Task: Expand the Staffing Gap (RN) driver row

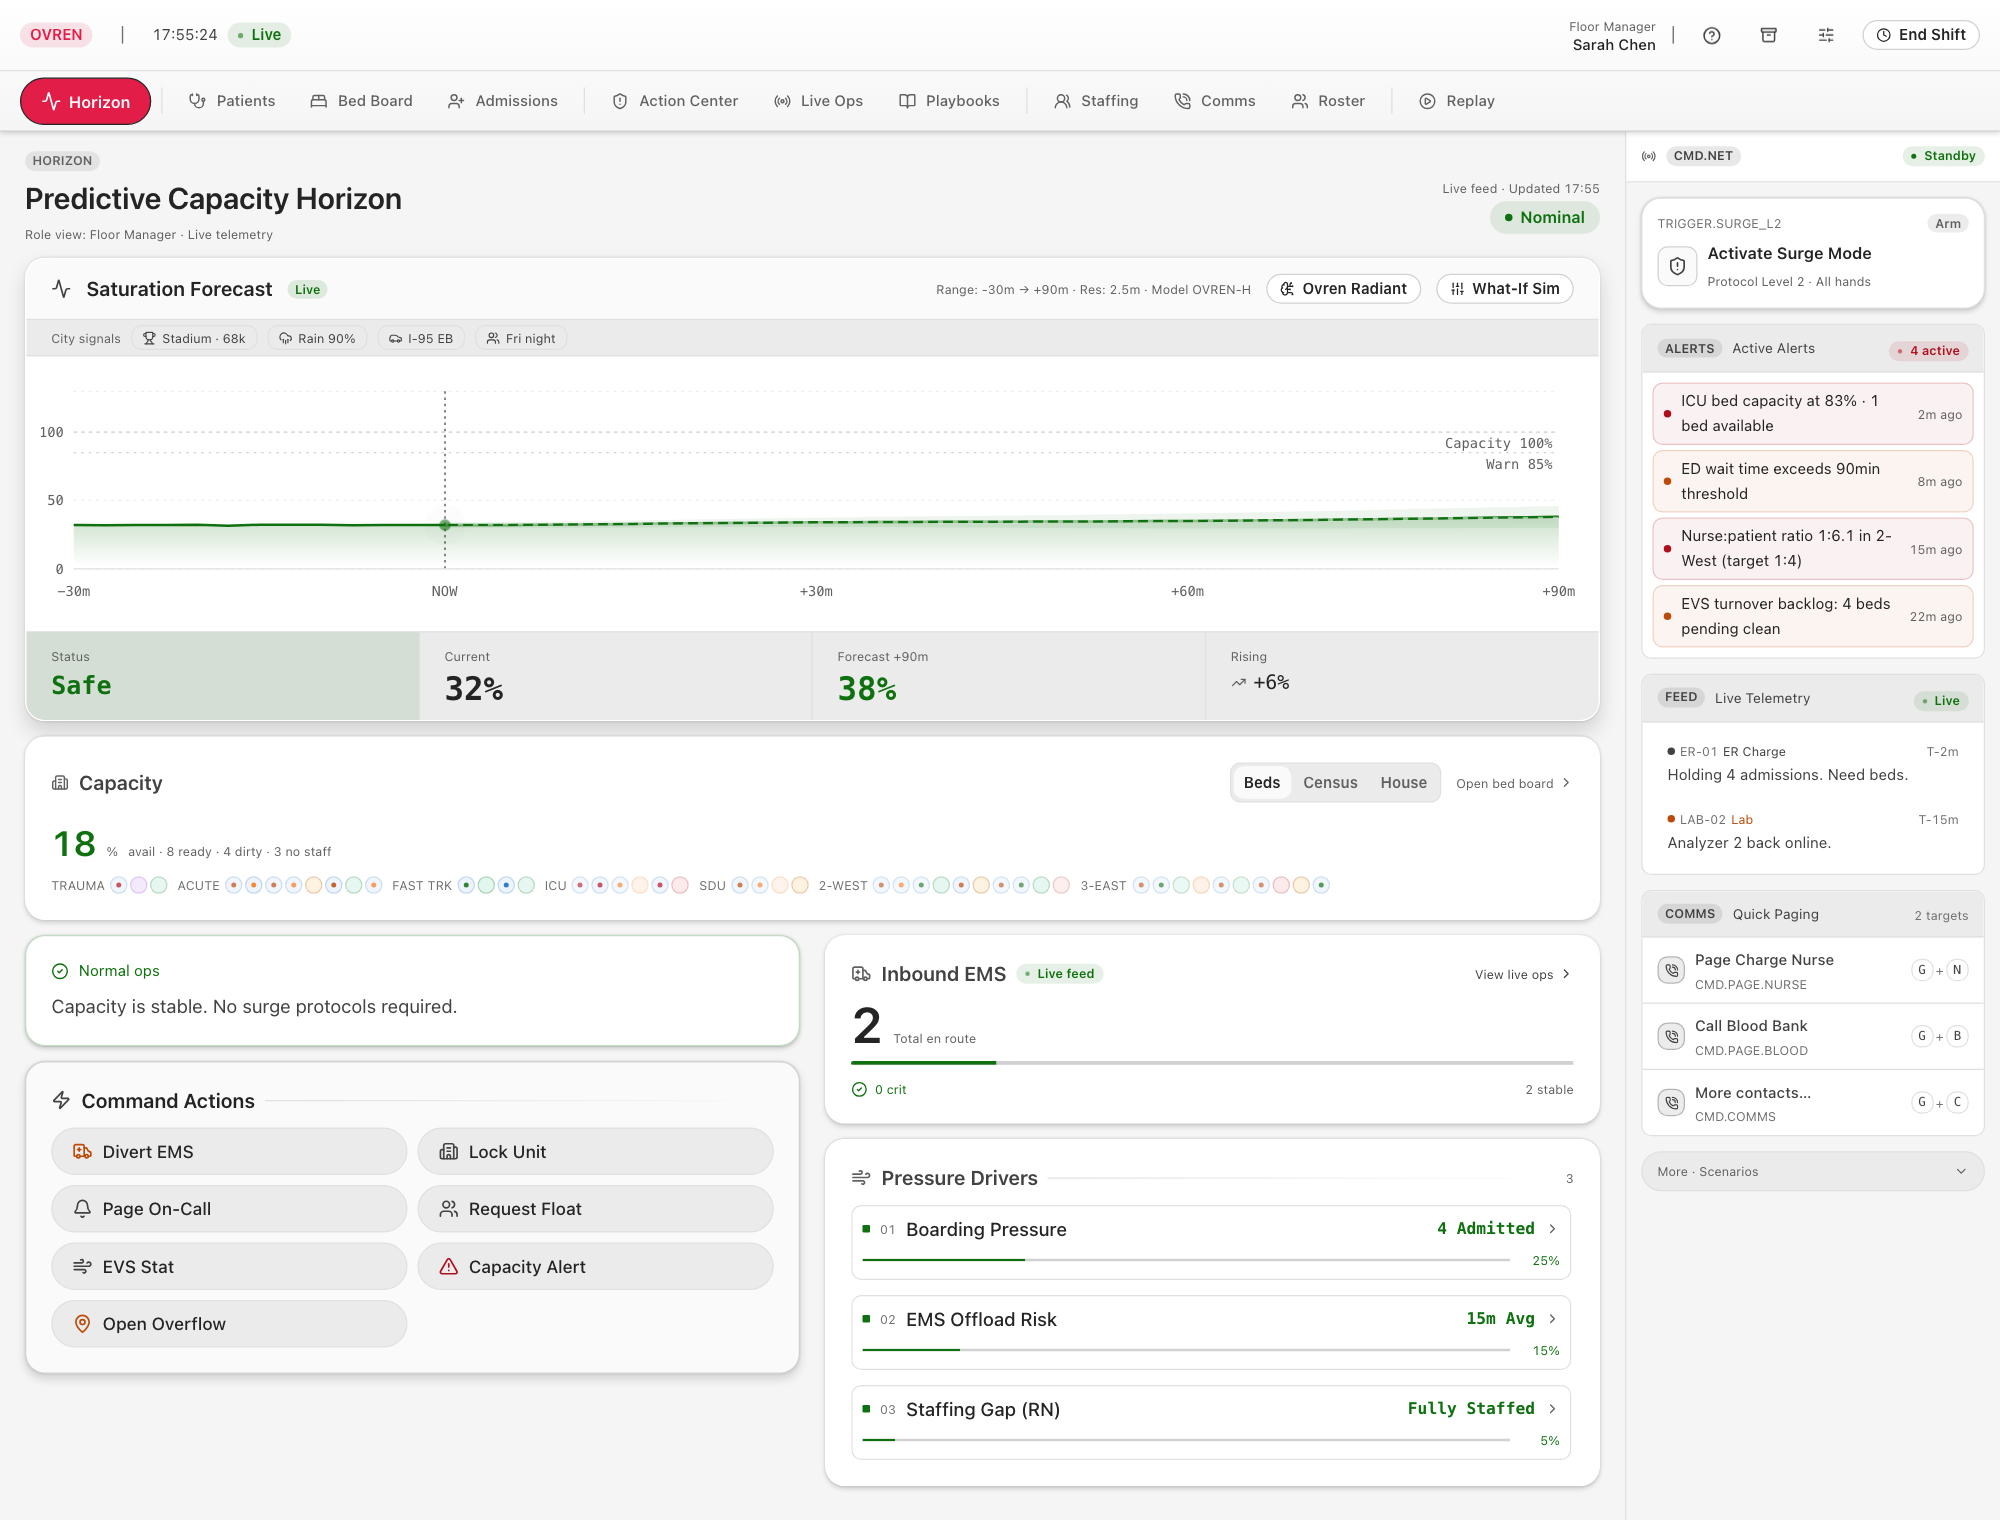Action: point(1211,1423)
